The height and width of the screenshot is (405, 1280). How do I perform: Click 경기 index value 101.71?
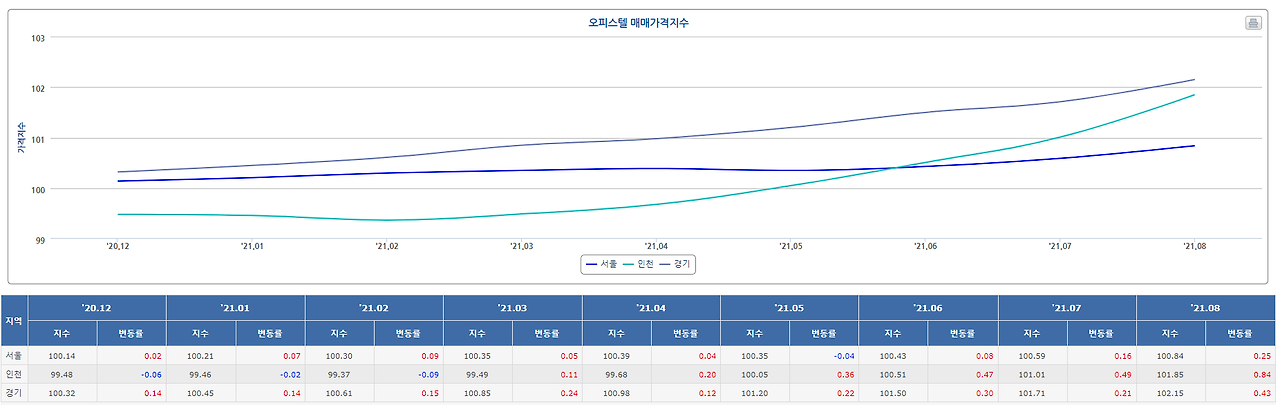pos(1032,392)
